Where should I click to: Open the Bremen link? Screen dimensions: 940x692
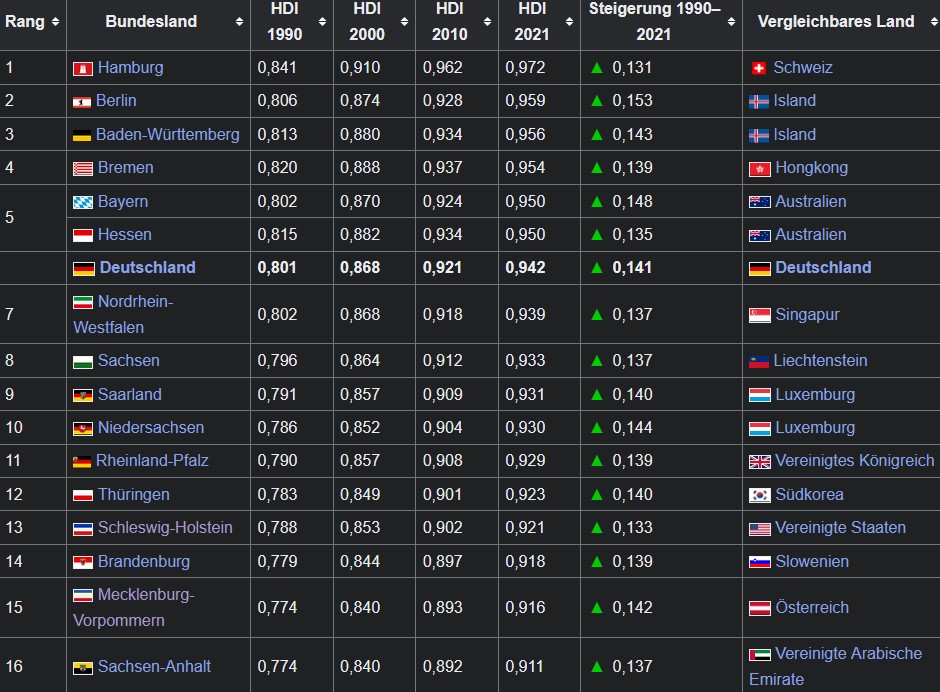125,167
